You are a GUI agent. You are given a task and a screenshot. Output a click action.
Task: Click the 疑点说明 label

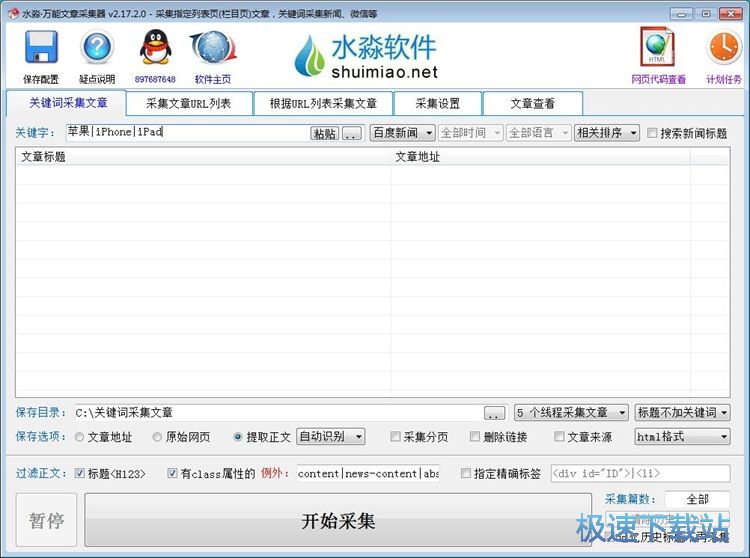click(x=97, y=79)
